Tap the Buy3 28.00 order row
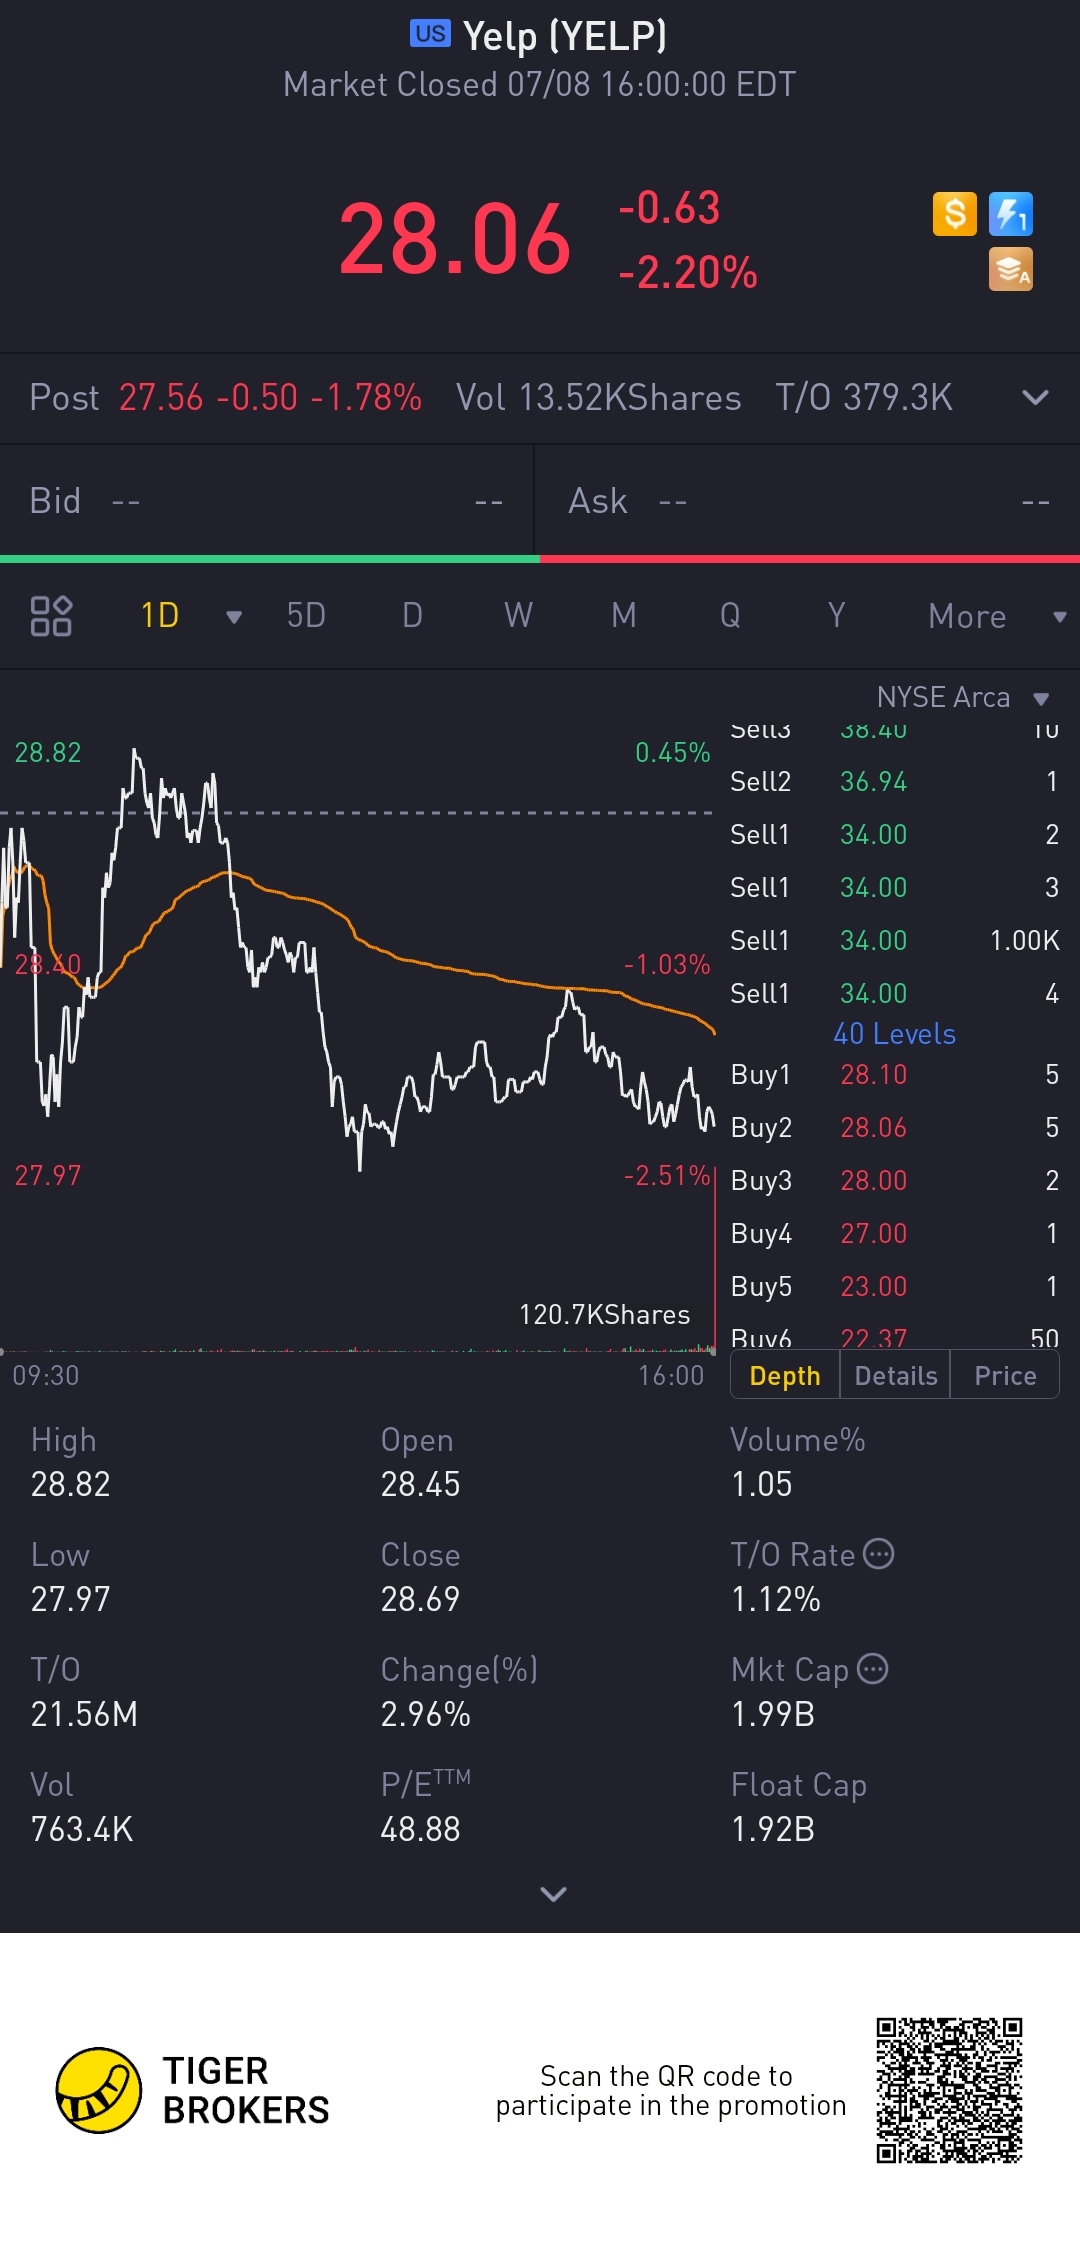The image size is (1080, 2249). coord(895,1180)
